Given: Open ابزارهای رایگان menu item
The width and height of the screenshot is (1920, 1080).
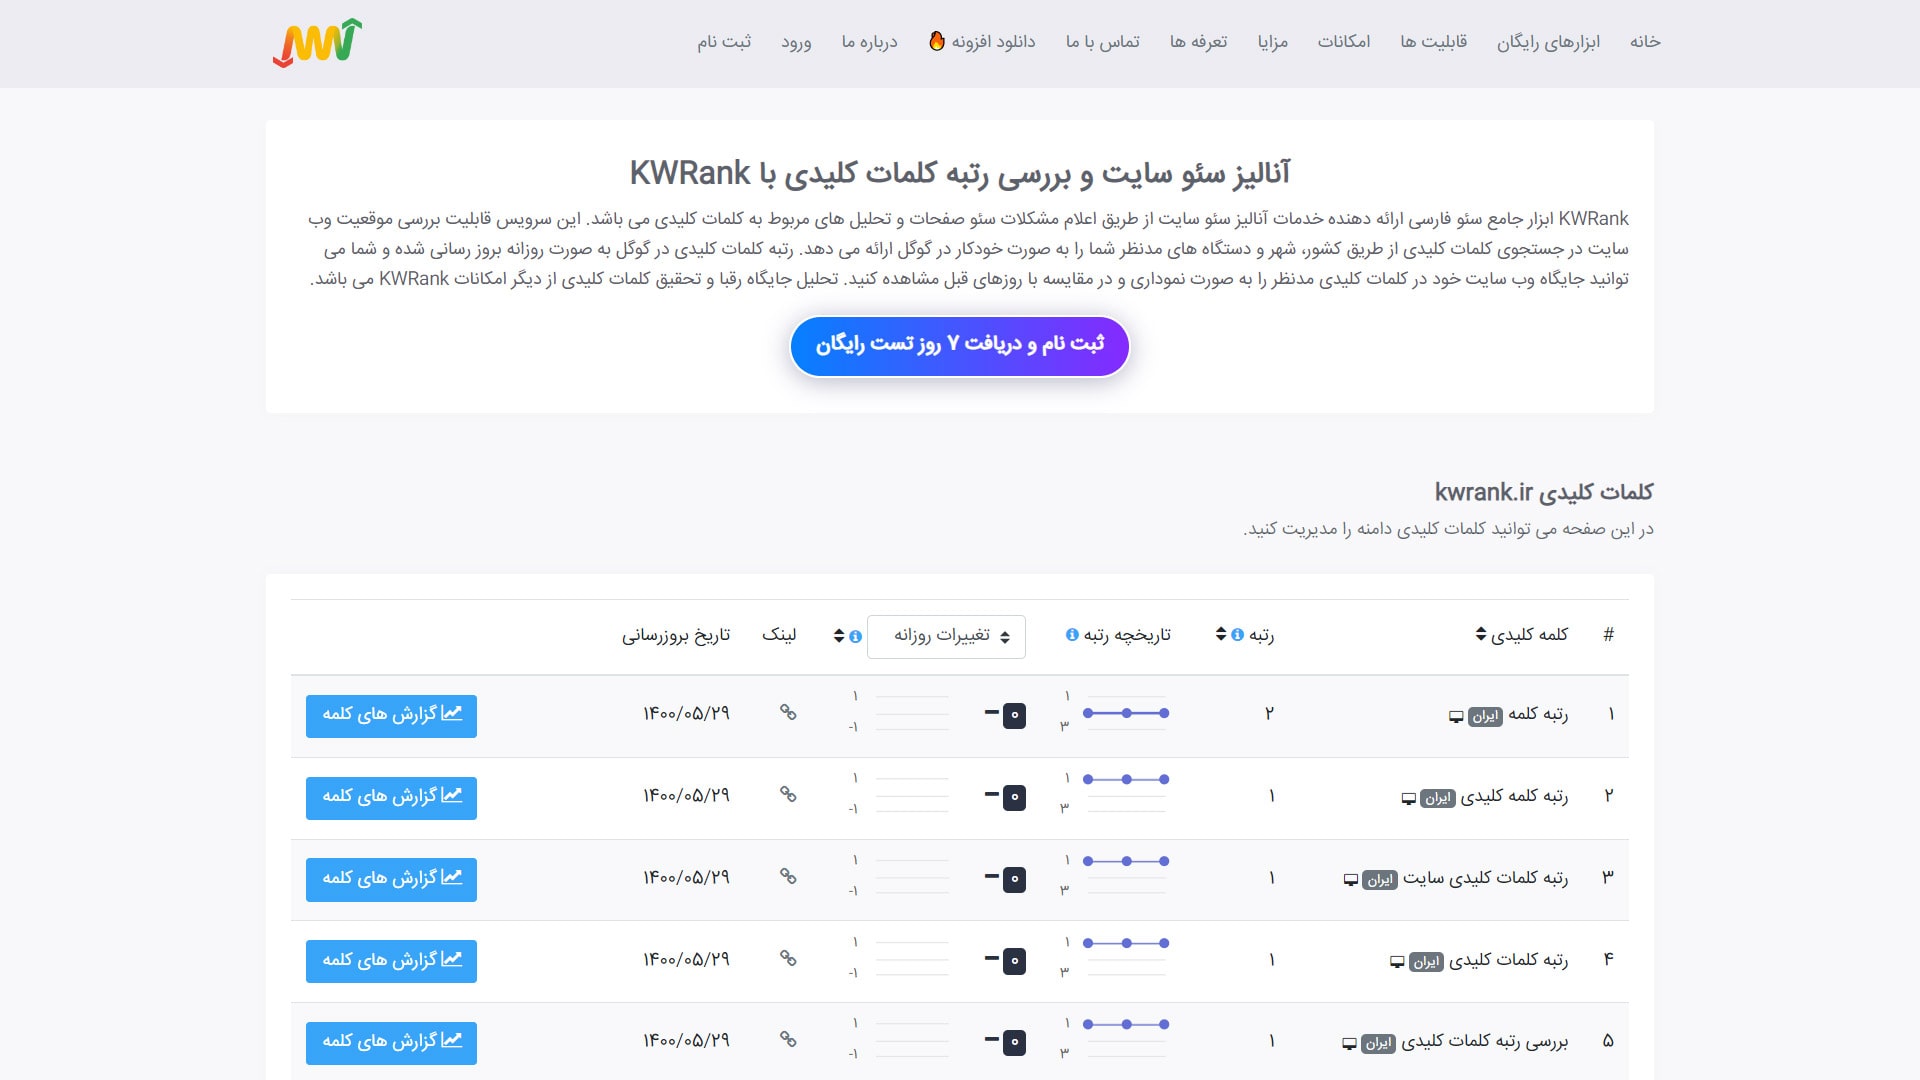Looking at the screenshot, I should [1548, 41].
